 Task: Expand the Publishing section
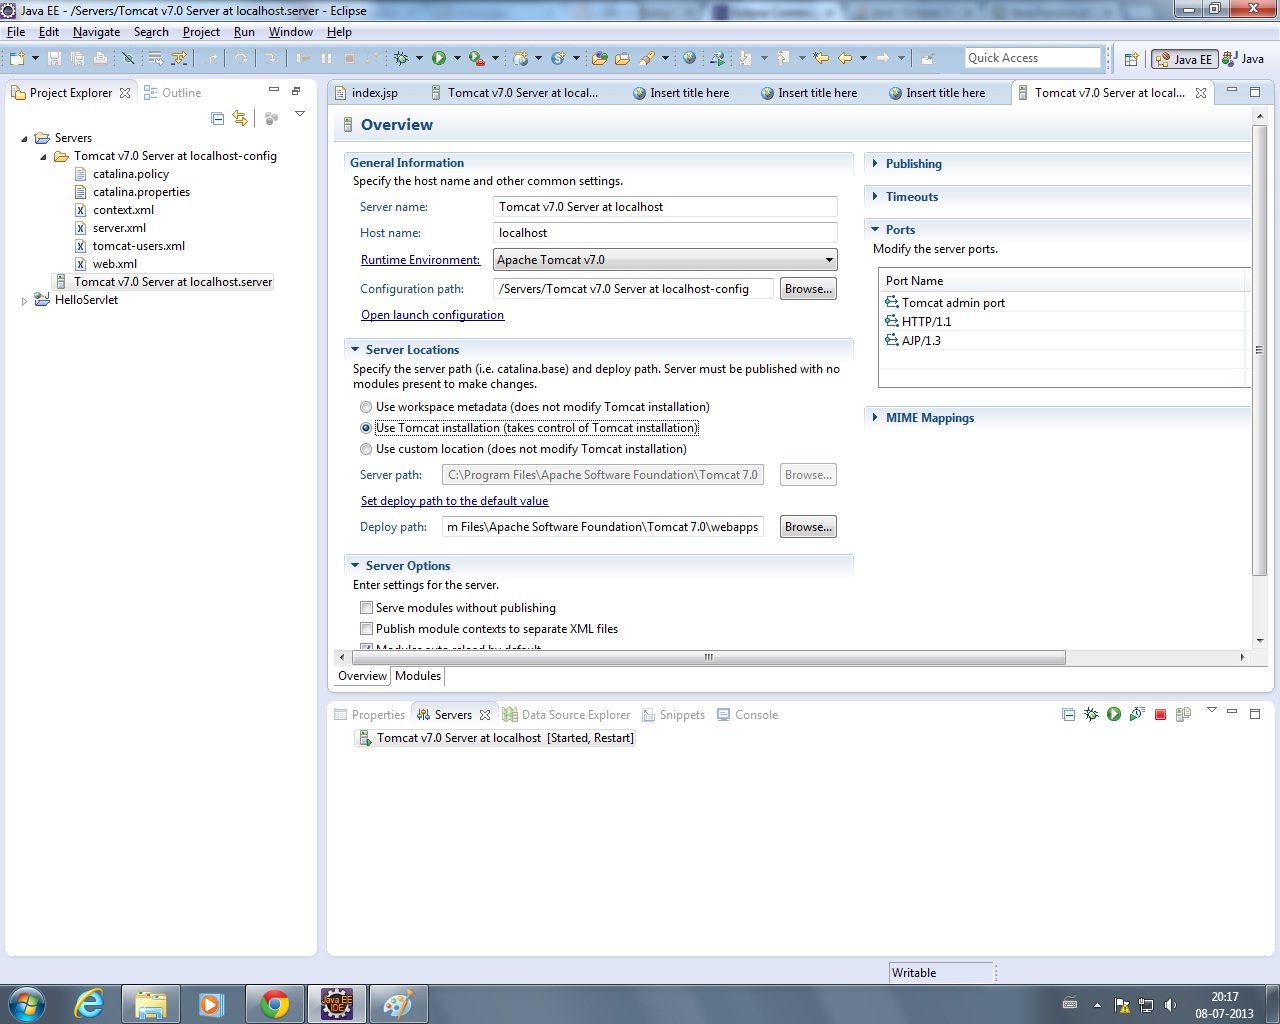(x=875, y=164)
